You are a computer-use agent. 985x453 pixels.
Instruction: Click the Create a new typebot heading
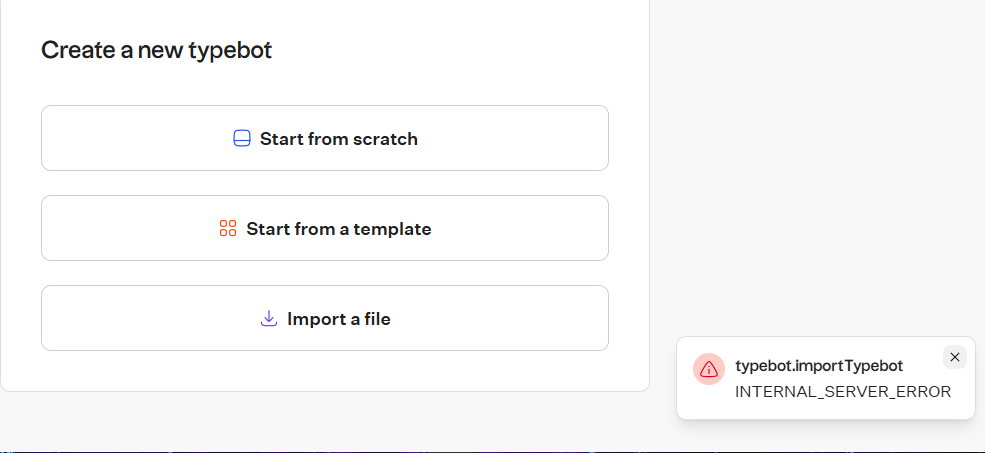tap(156, 50)
